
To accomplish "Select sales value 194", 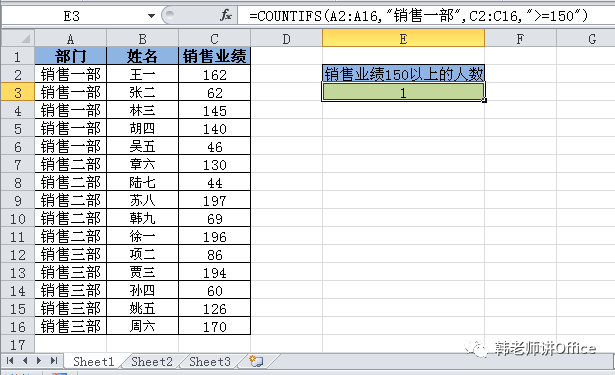I will pyautogui.click(x=214, y=272).
